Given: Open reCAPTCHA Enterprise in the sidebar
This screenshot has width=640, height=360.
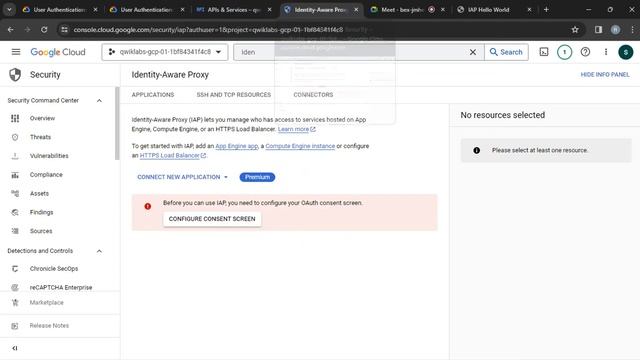Looking at the screenshot, I should pyautogui.click(x=60, y=287).
